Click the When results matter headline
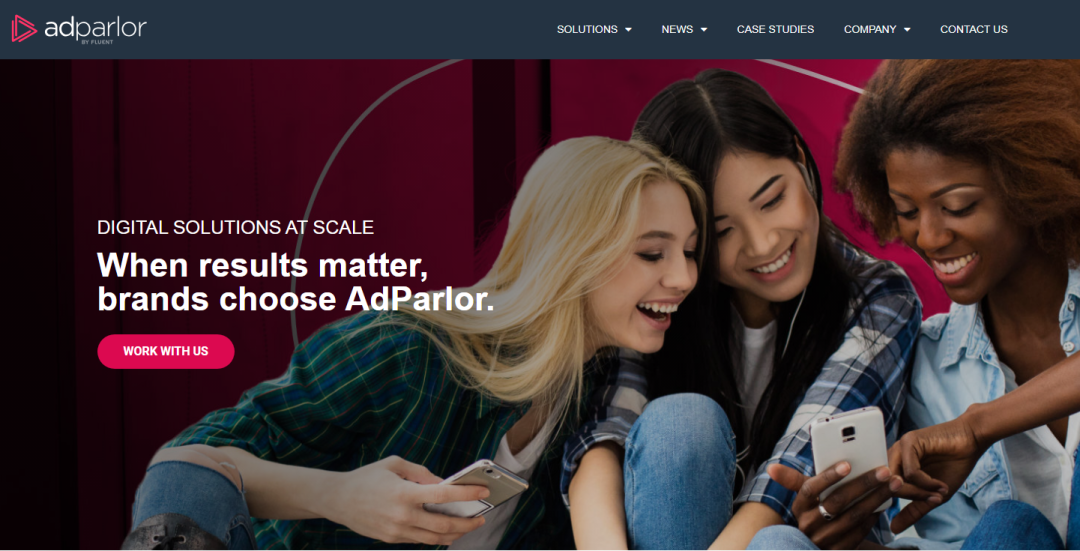Screen dimensions: 1080x551 point(296,282)
